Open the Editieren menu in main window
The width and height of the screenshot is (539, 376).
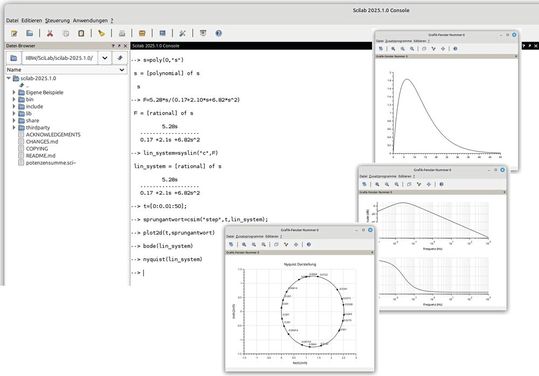(32, 21)
